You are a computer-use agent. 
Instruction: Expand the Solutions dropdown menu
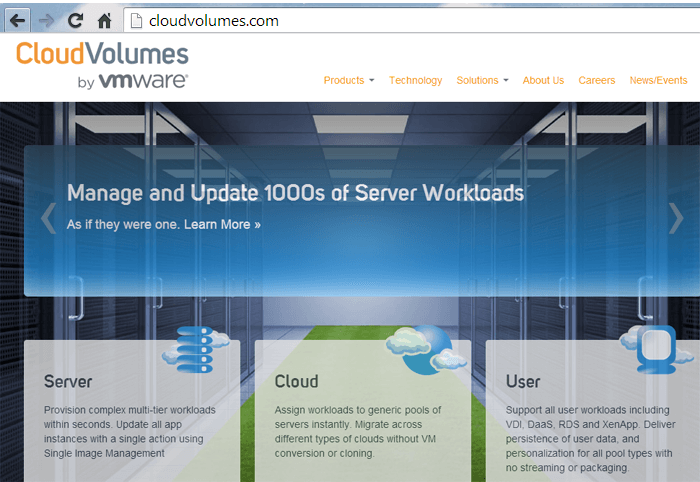pos(482,80)
